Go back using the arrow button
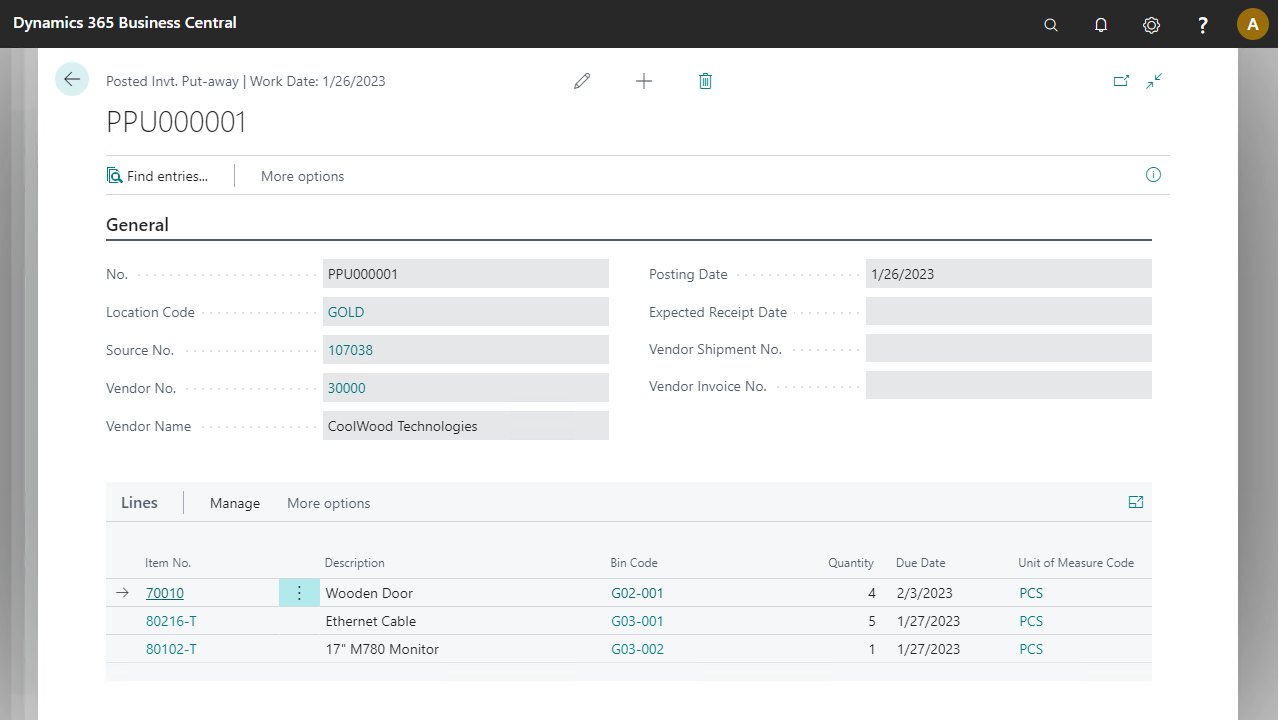 pyautogui.click(x=72, y=79)
